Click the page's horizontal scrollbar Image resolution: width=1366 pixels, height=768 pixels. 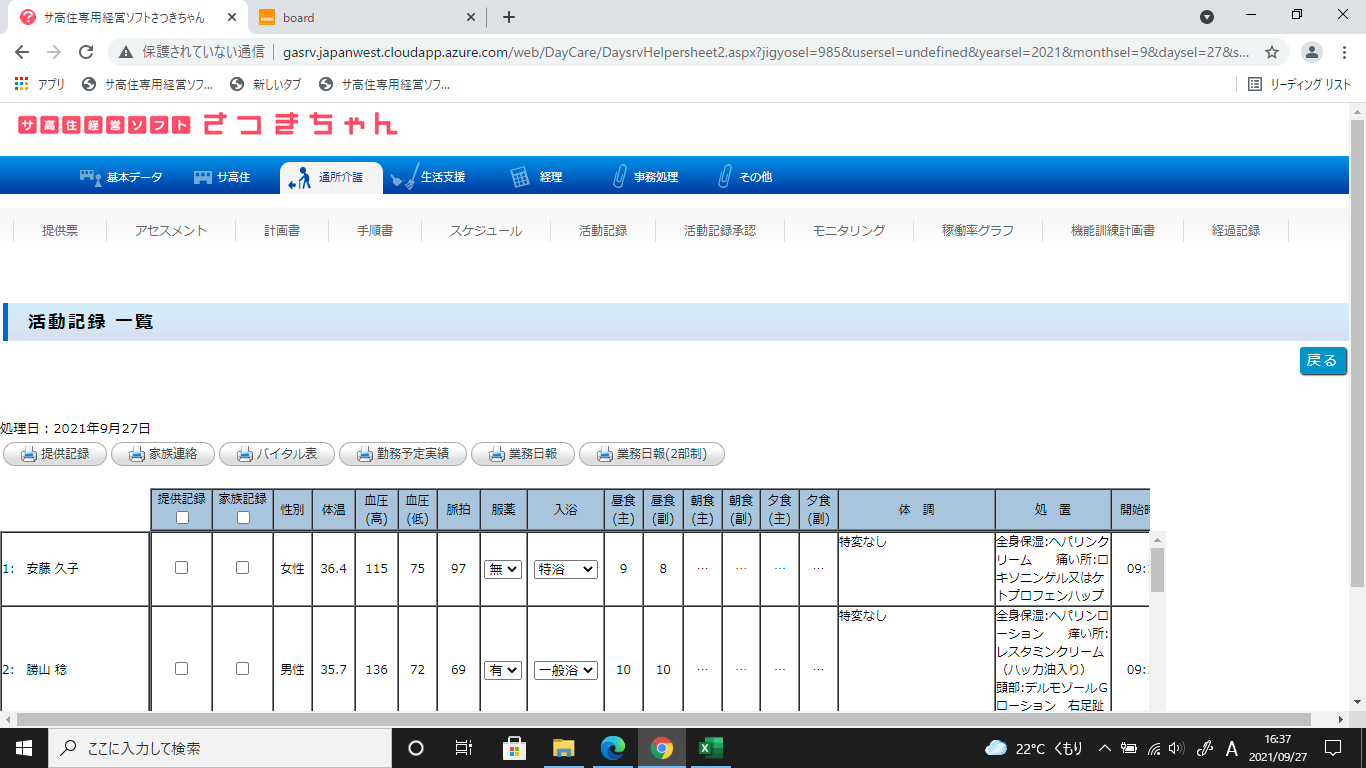pyautogui.click(x=660, y=719)
